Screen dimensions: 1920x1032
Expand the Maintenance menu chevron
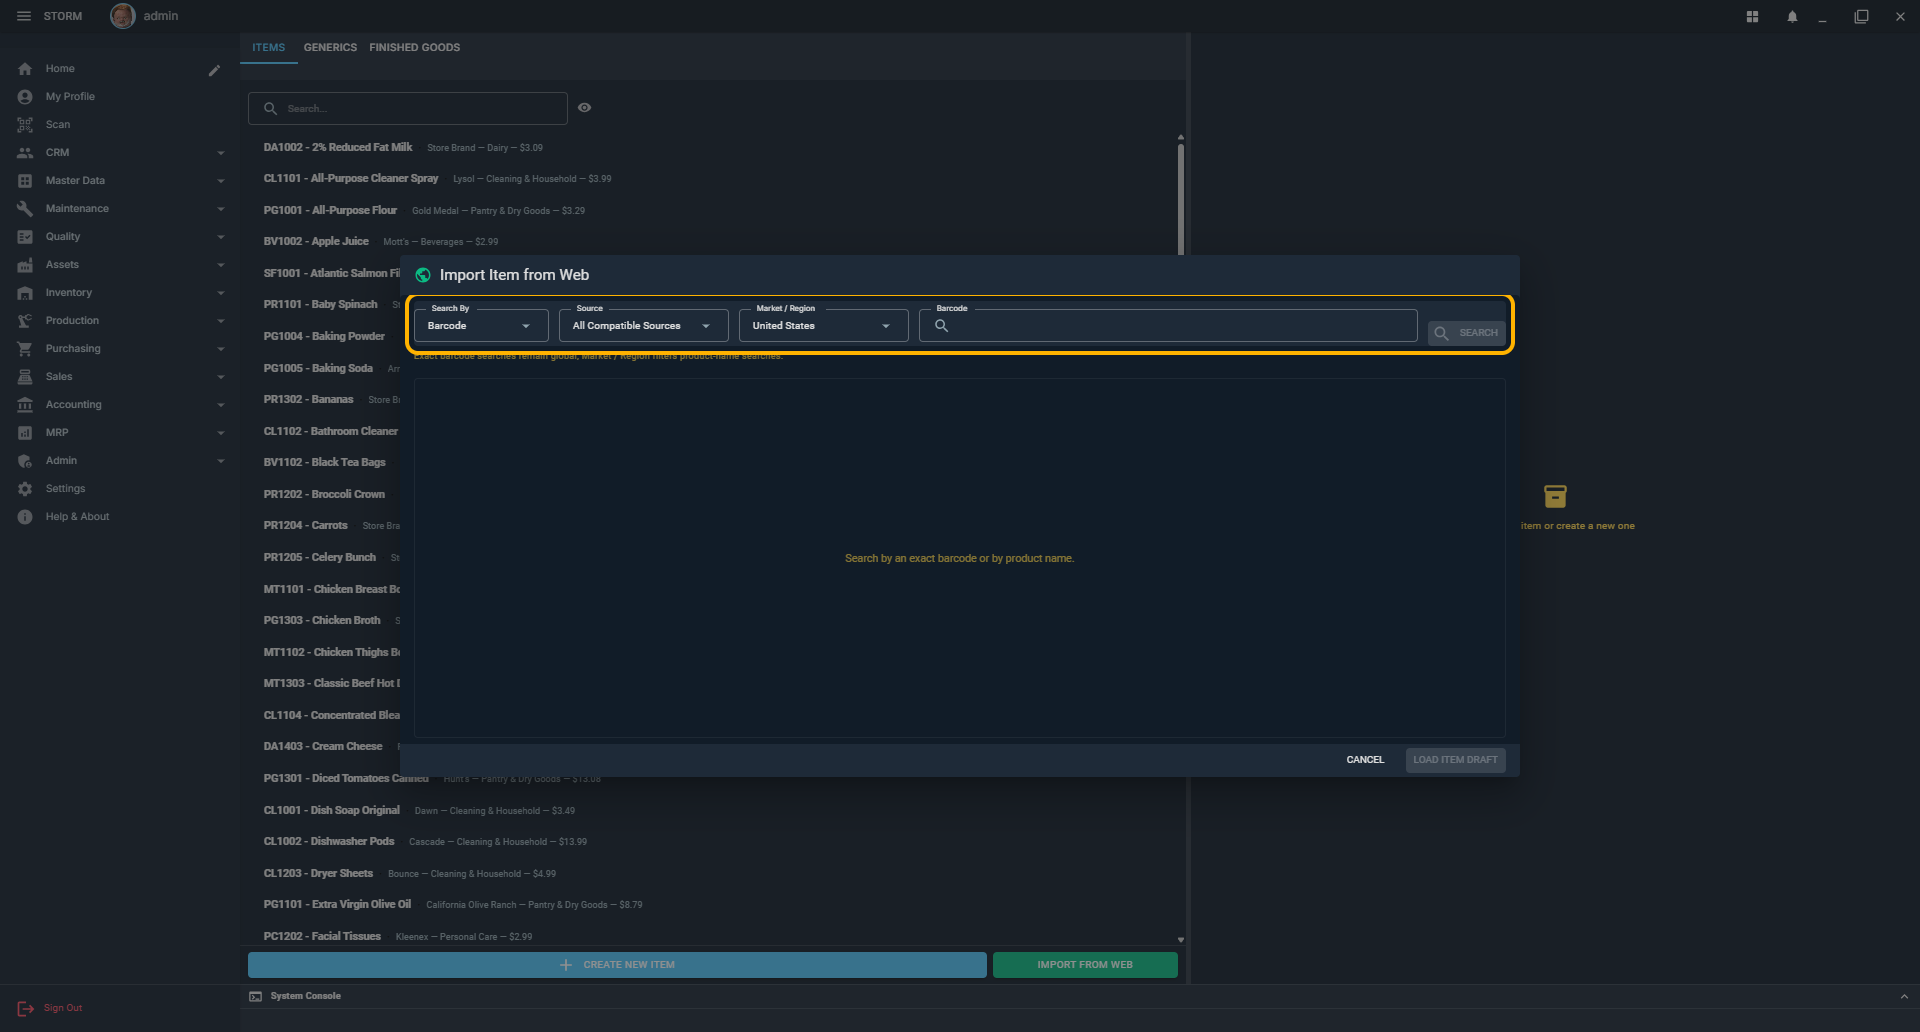click(220, 209)
